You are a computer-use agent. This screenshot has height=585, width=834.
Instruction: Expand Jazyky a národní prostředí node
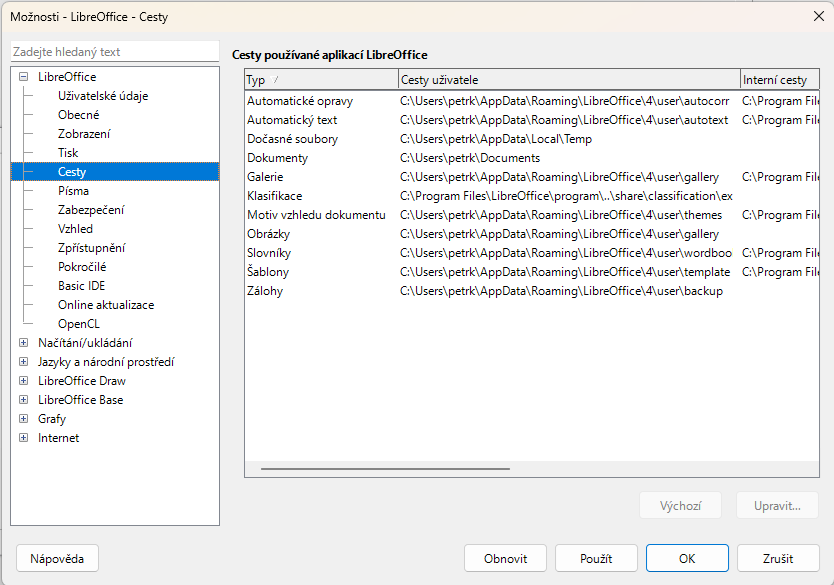click(x=23, y=362)
